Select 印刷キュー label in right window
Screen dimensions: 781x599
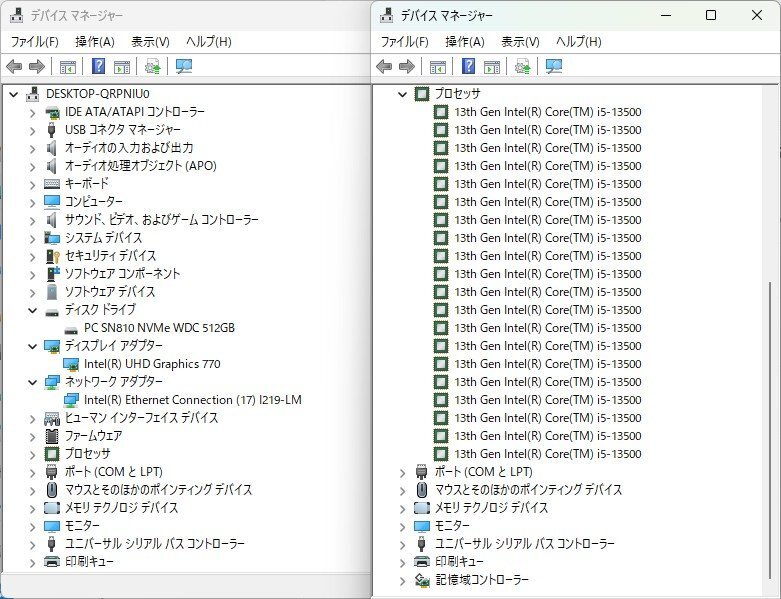click(x=459, y=562)
